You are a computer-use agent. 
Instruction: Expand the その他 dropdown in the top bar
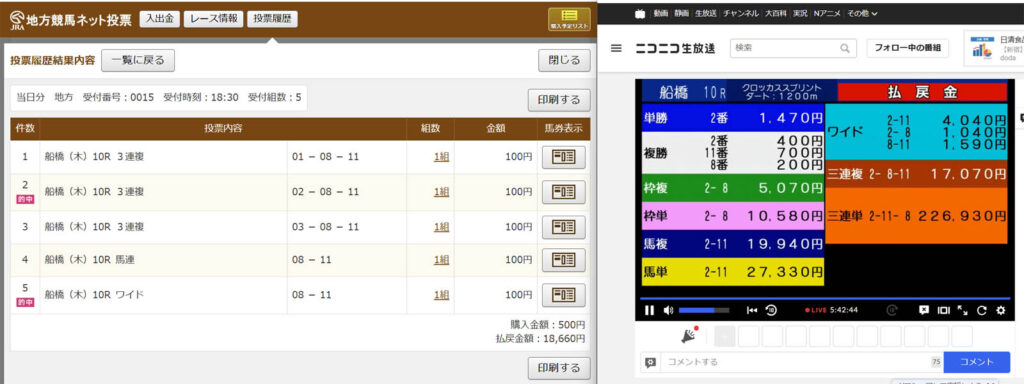click(x=861, y=13)
